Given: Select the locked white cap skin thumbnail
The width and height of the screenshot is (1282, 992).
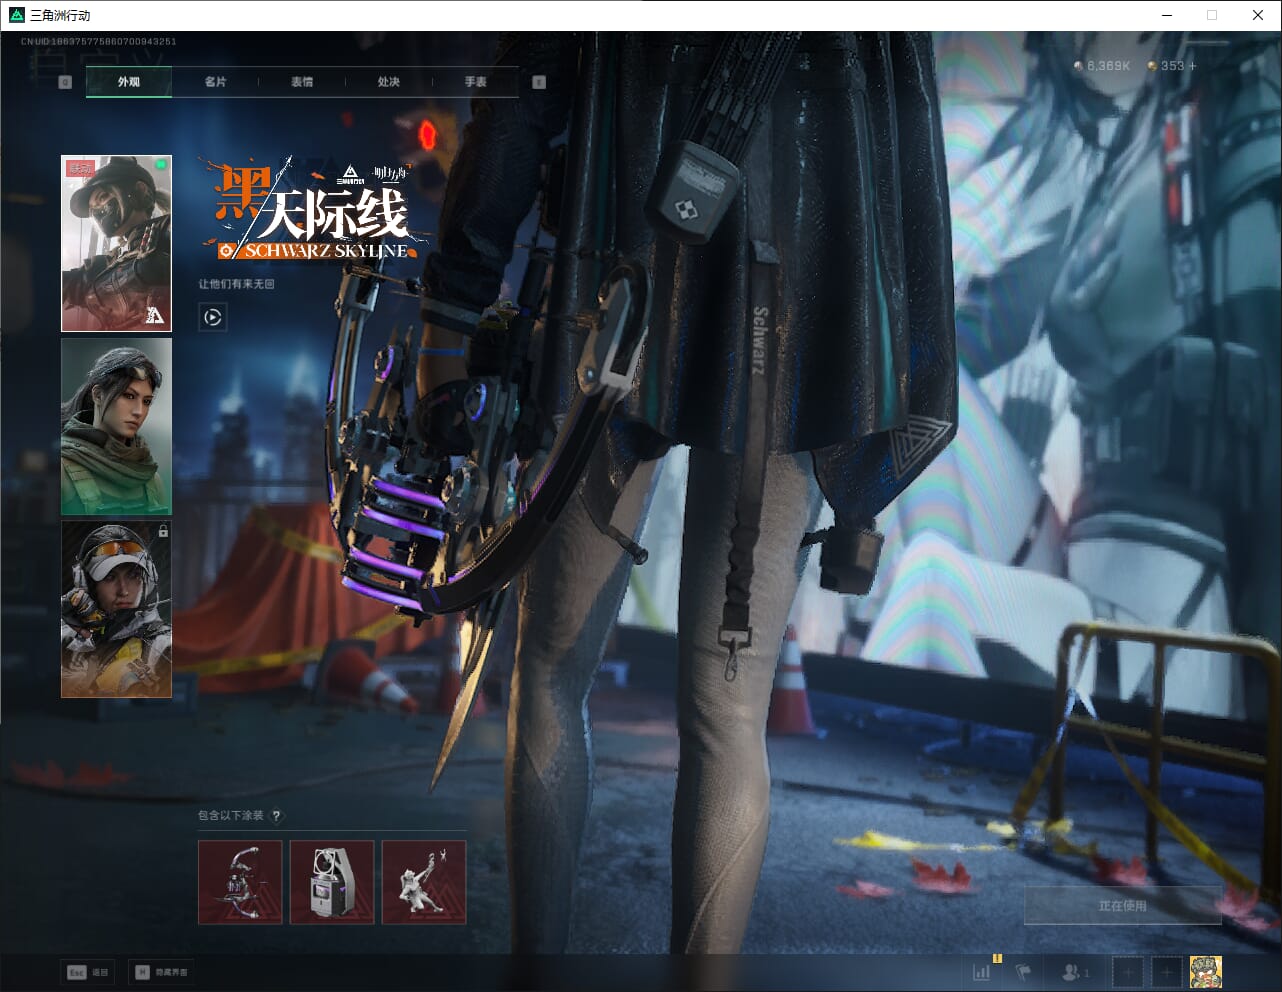Looking at the screenshot, I should click(x=116, y=609).
